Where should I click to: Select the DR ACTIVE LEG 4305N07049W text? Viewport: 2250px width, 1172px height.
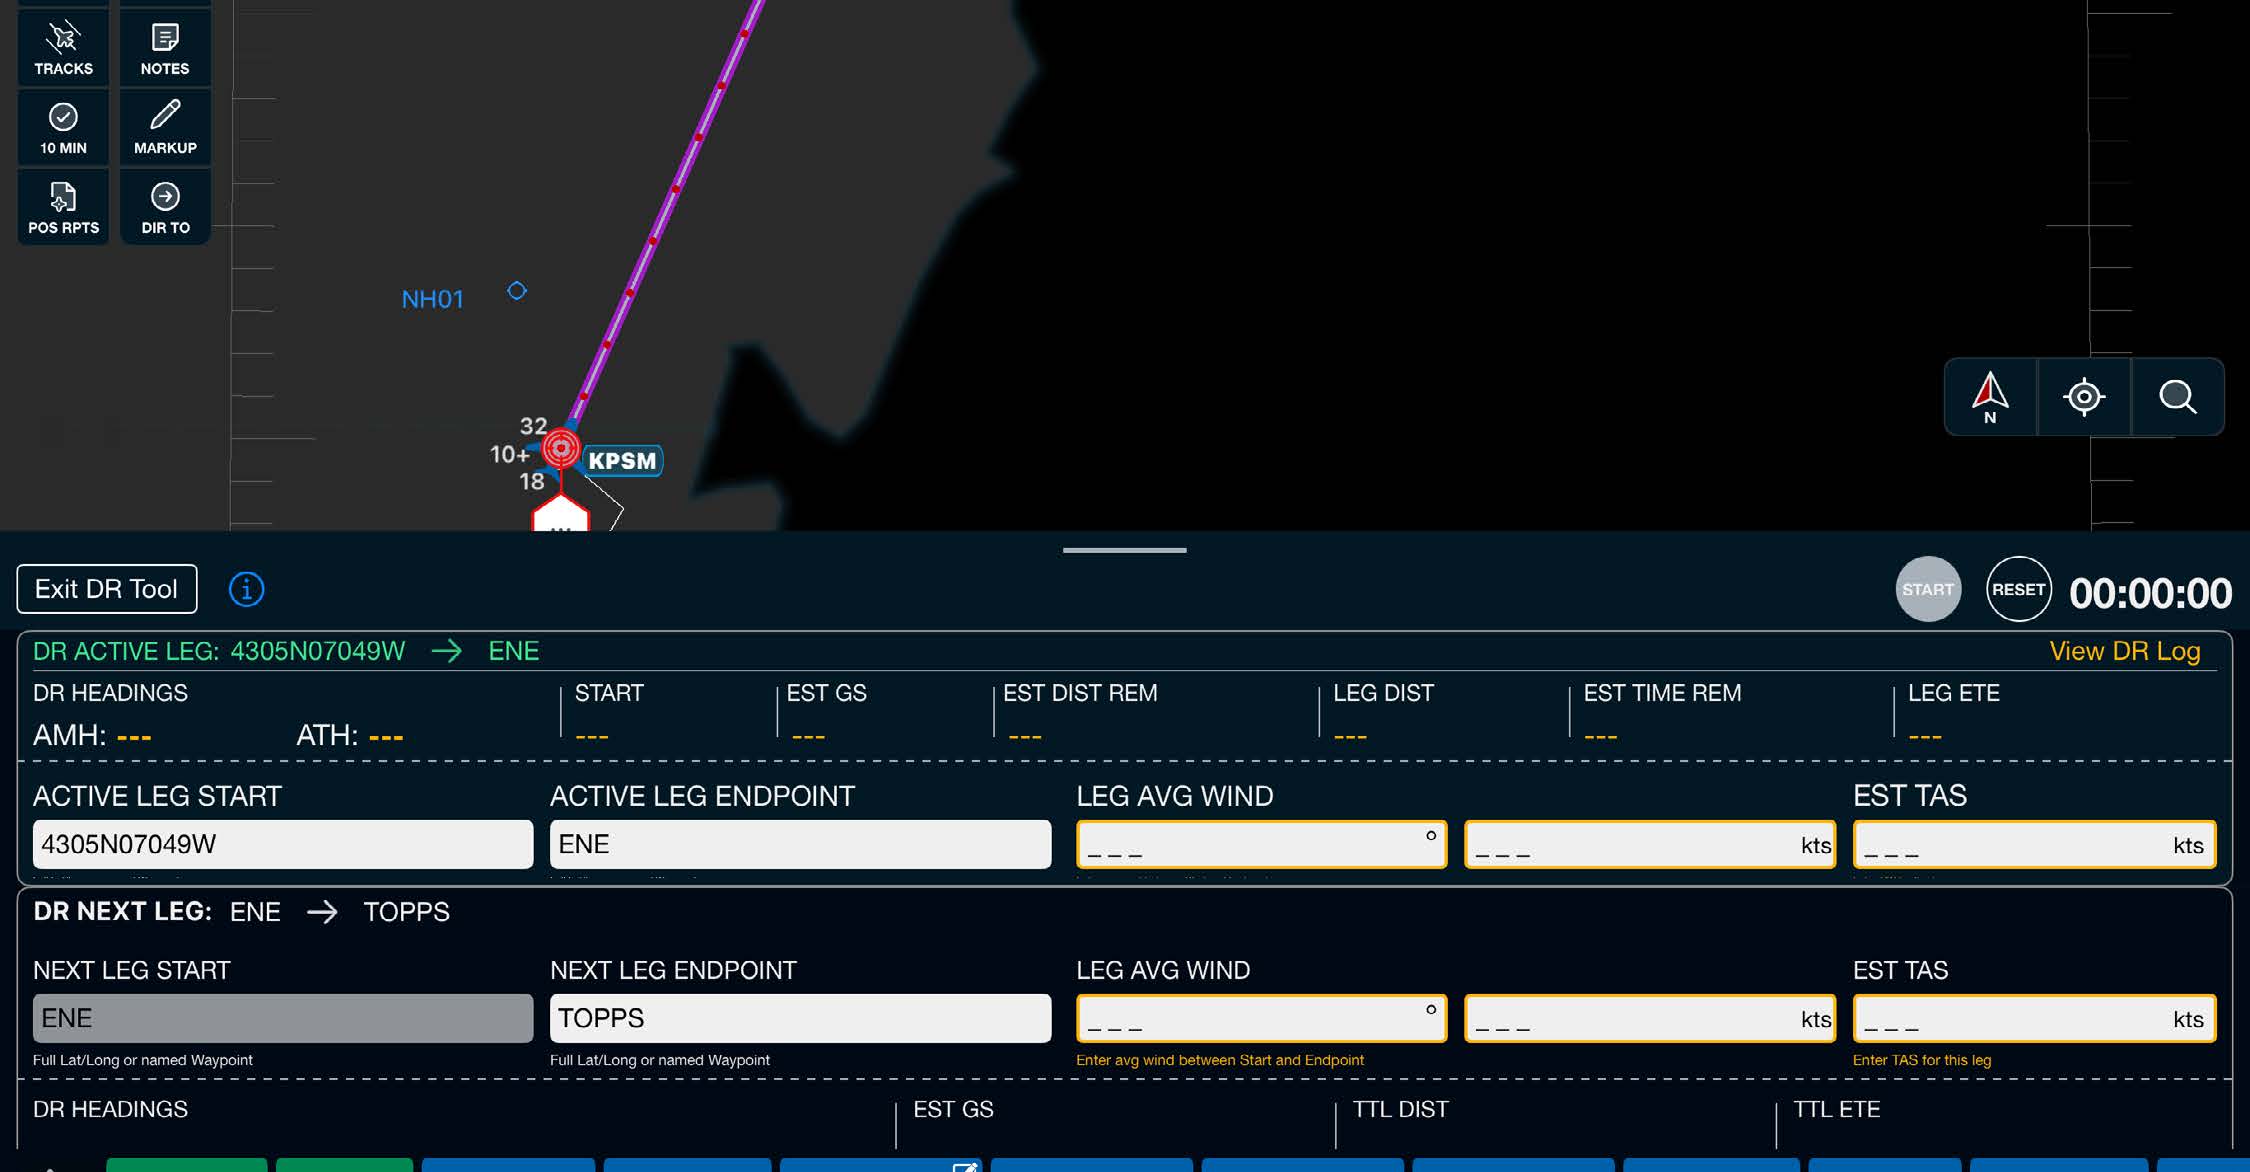pyautogui.click(x=219, y=651)
